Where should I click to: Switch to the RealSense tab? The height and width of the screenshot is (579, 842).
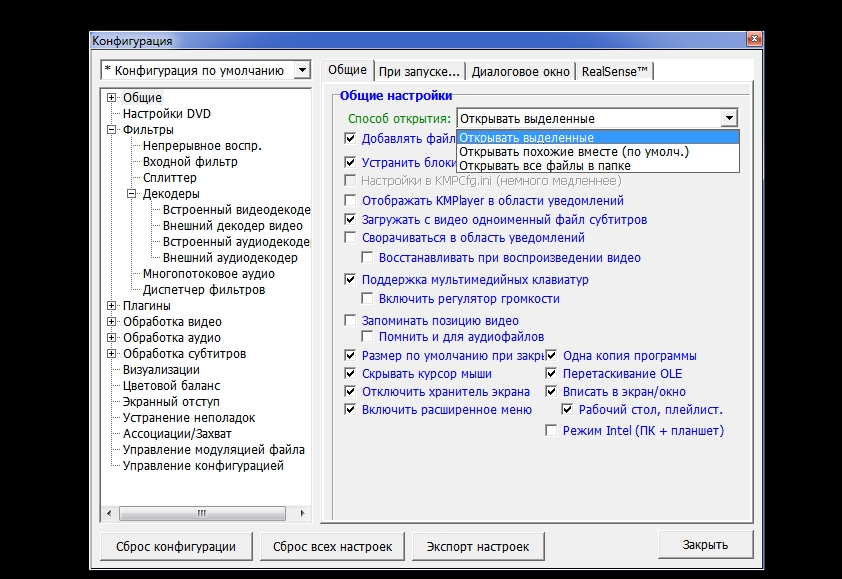coord(615,71)
